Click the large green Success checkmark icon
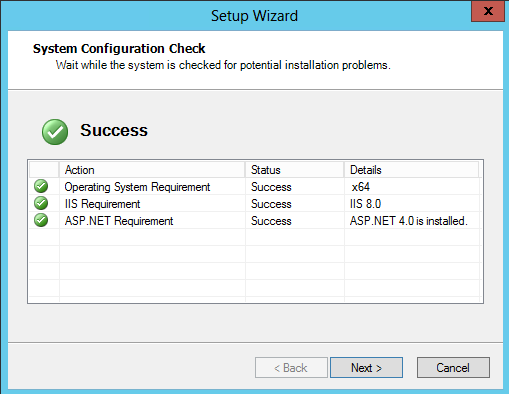Image resolution: width=509 pixels, height=394 pixels. [55, 132]
